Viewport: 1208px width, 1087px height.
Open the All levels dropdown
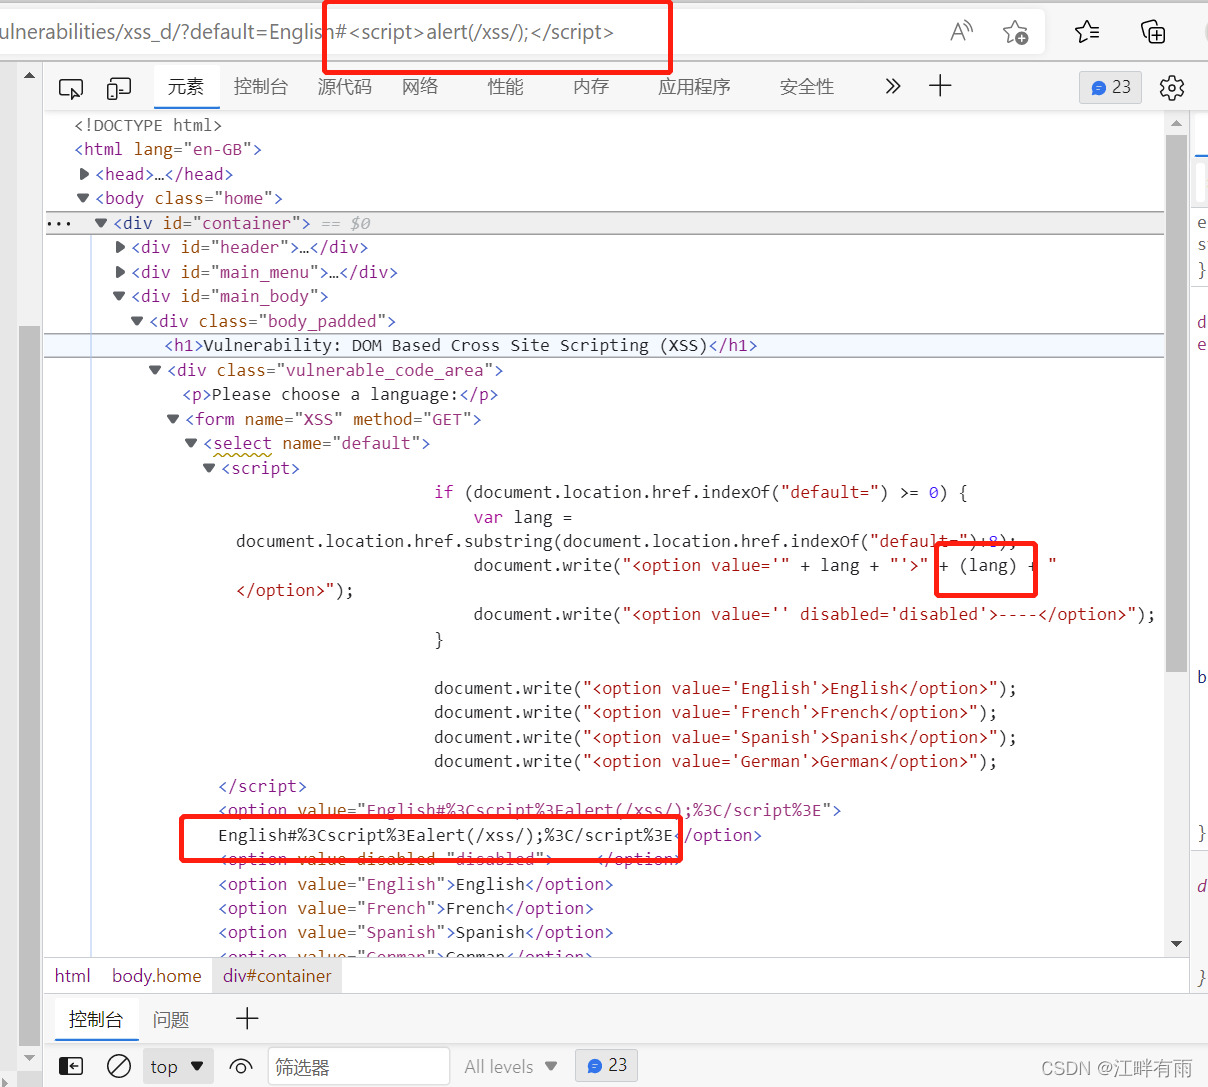pyautogui.click(x=511, y=1066)
